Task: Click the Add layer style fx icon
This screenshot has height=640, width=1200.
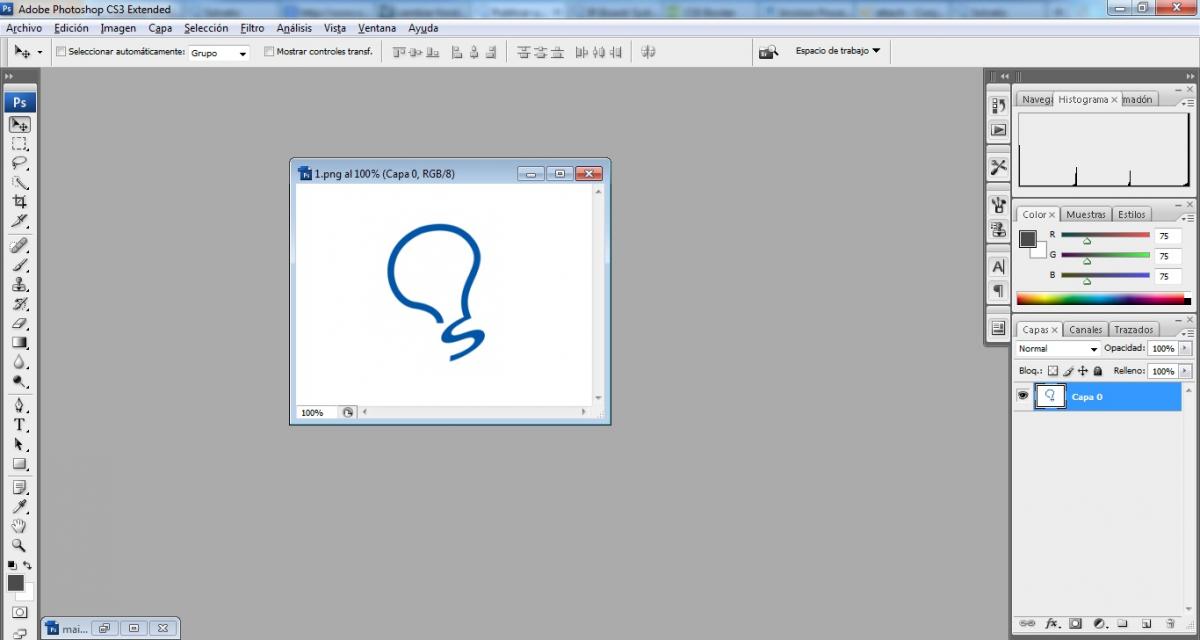Action: [1053, 623]
